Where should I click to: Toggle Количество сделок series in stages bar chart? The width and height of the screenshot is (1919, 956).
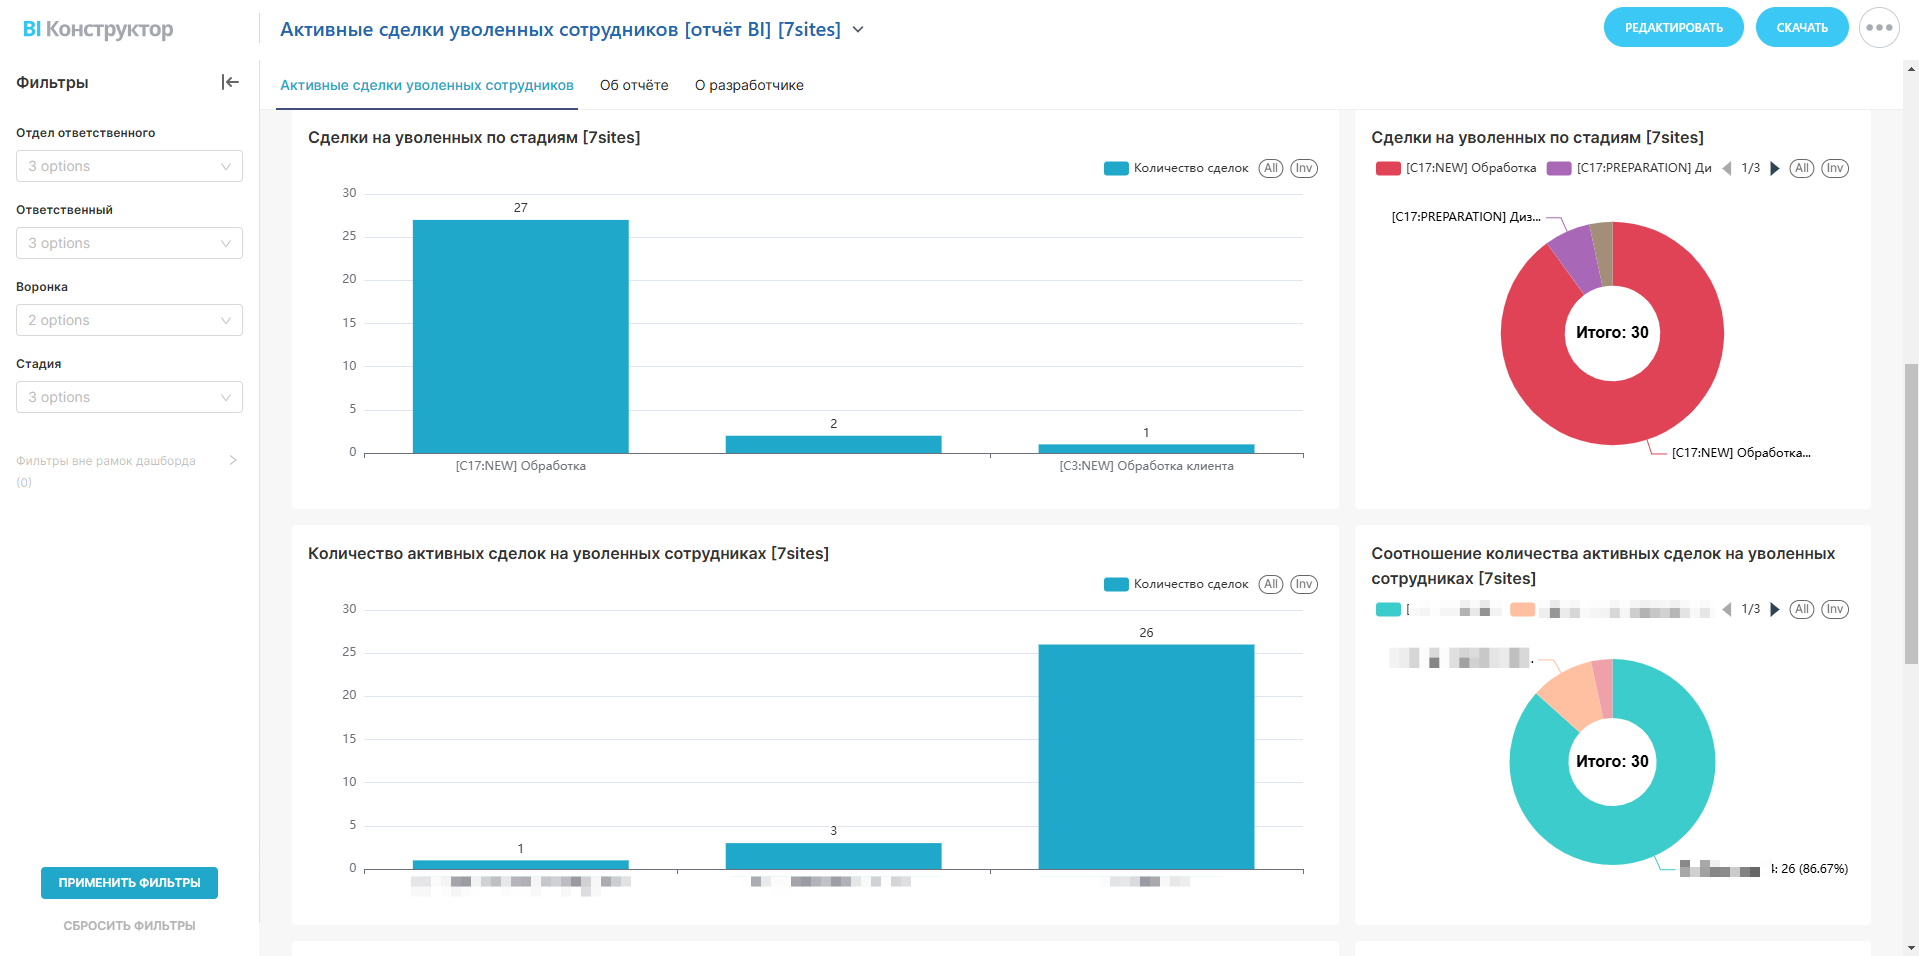pyautogui.click(x=1178, y=168)
